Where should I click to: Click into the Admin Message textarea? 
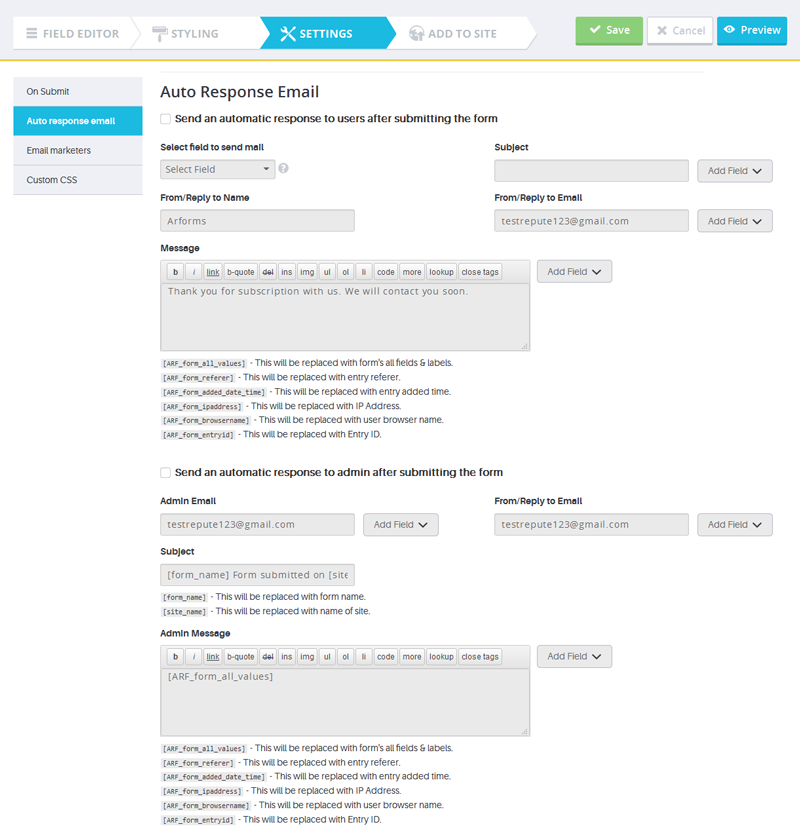pyautogui.click(x=345, y=702)
